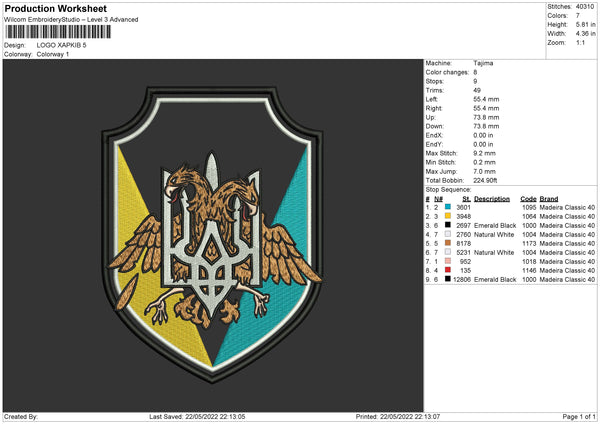Click the Trims value 49
Image resolution: width=600 pixels, height=424 pixels.
(477, 90)
